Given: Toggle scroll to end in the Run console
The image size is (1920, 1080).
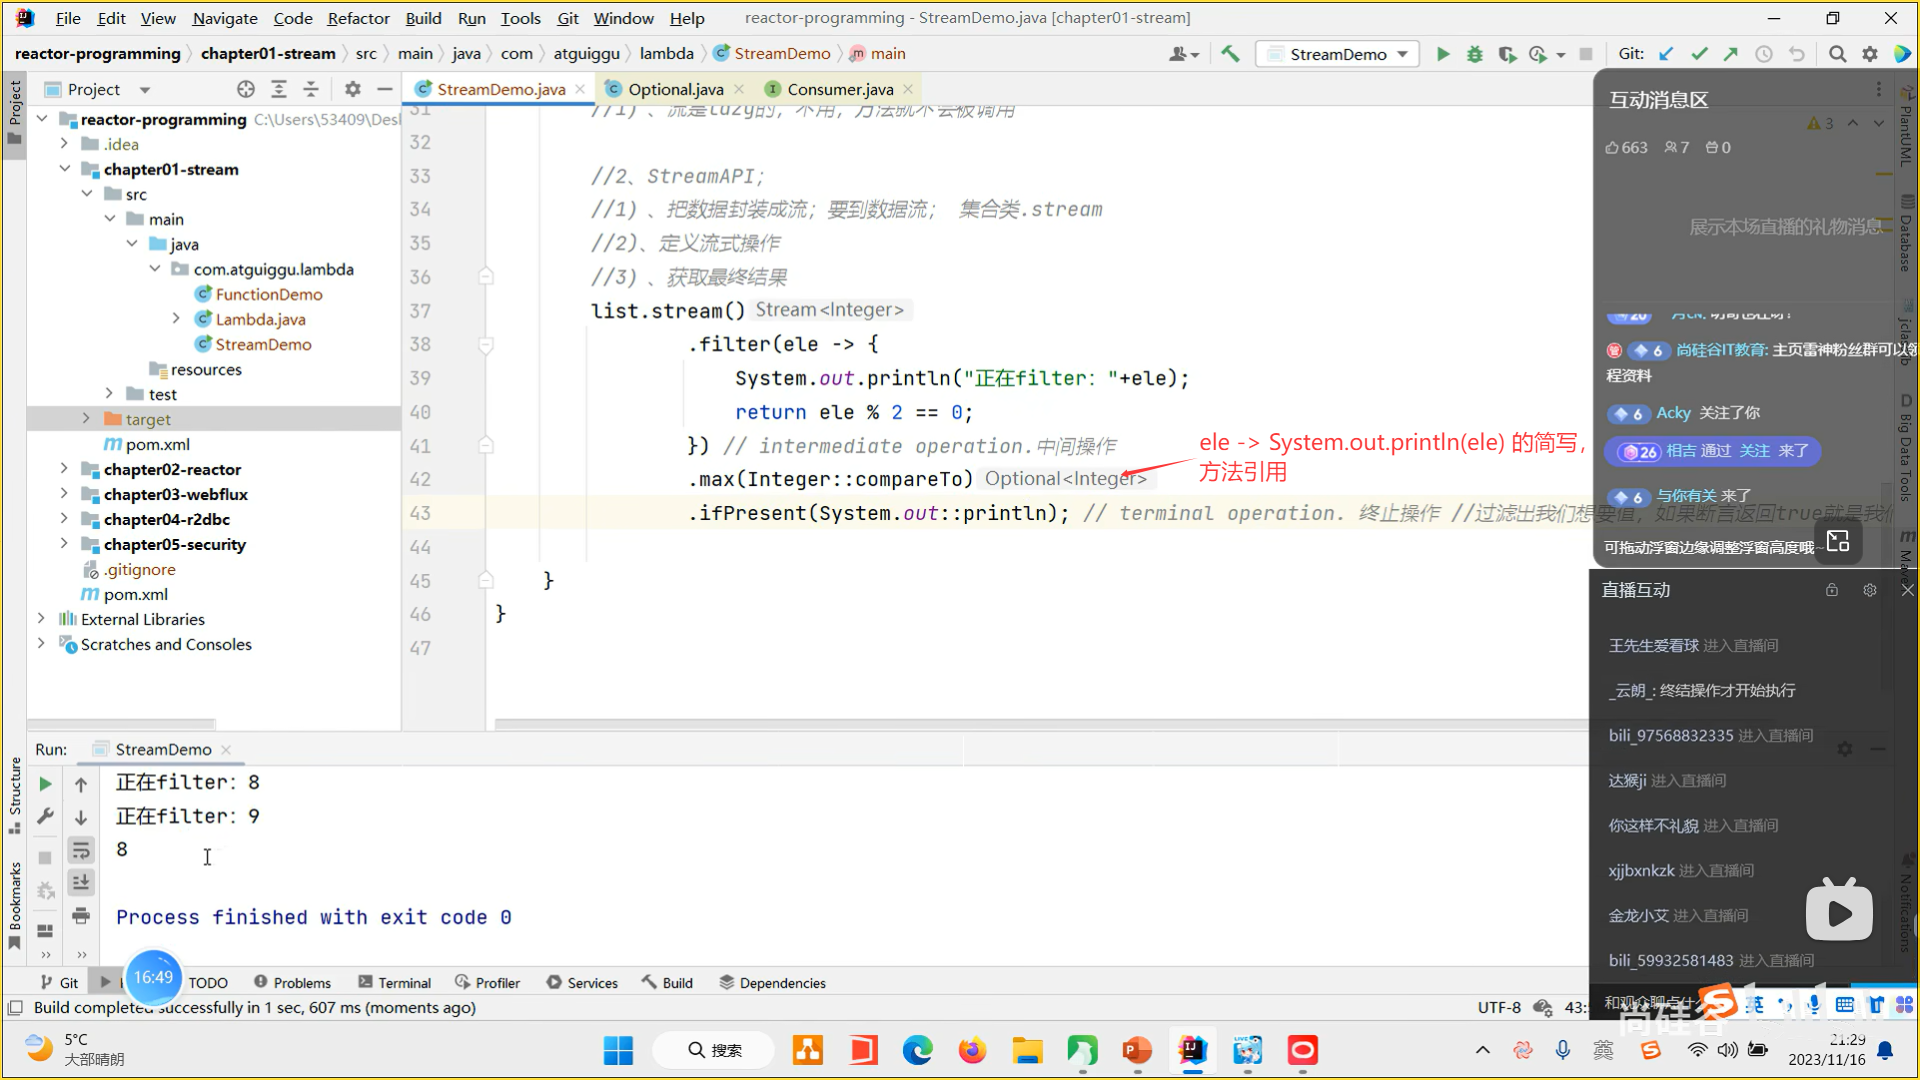Looking at the screenshot, I should click(x=81, y=883).
